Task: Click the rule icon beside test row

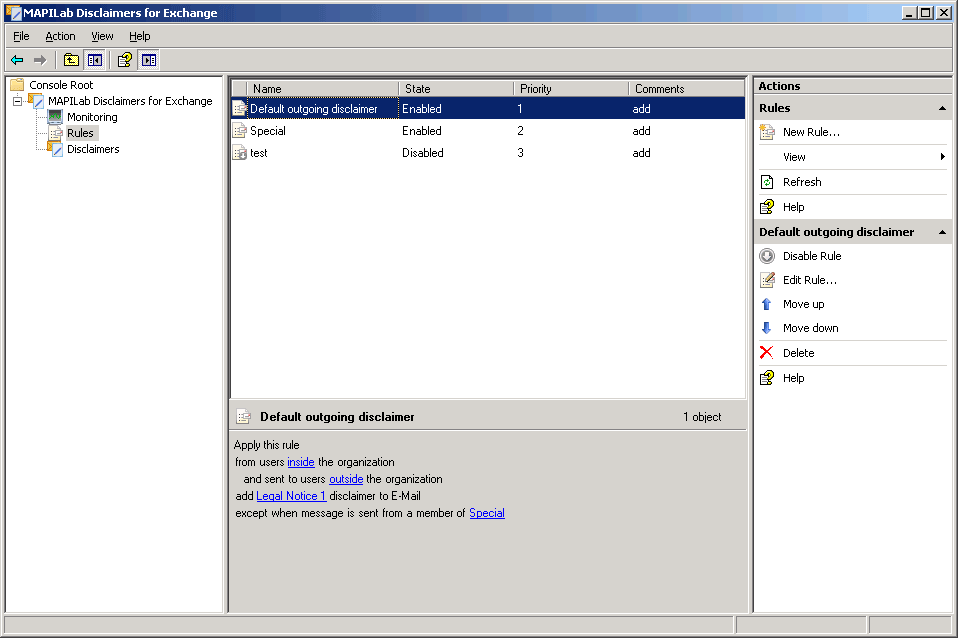Action: pyautogui.click(x=240, y=153)
